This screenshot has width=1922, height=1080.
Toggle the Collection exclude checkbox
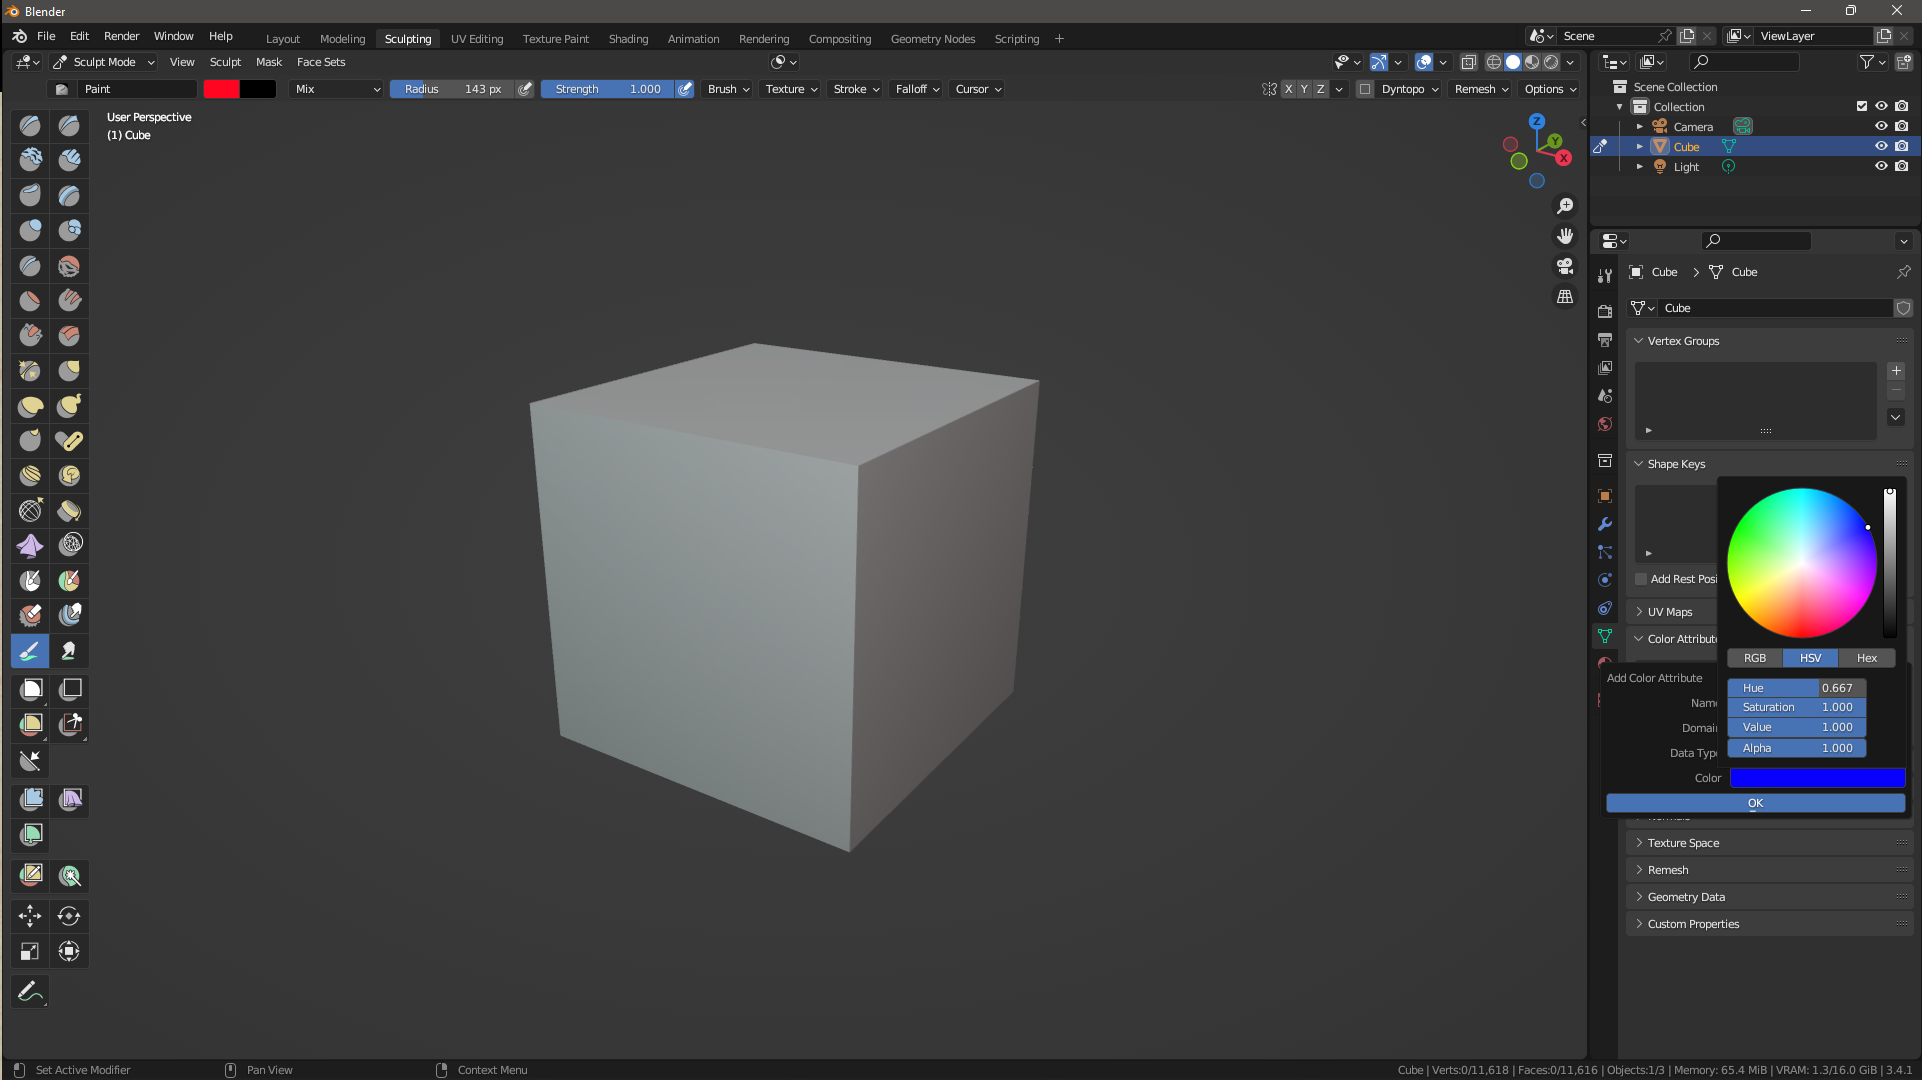1862,106
